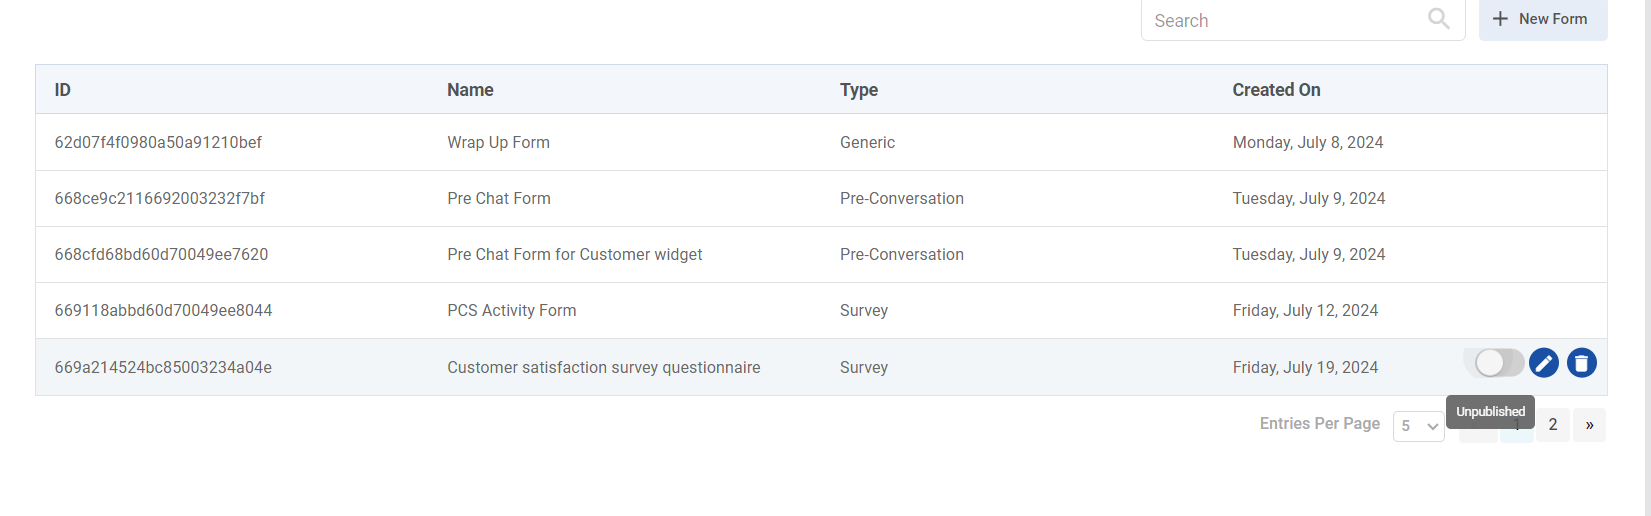Click form ID 669a214524bc85003234a04e
The width and height of the screenshot is (1651, 516).
(x=163, y=367)
